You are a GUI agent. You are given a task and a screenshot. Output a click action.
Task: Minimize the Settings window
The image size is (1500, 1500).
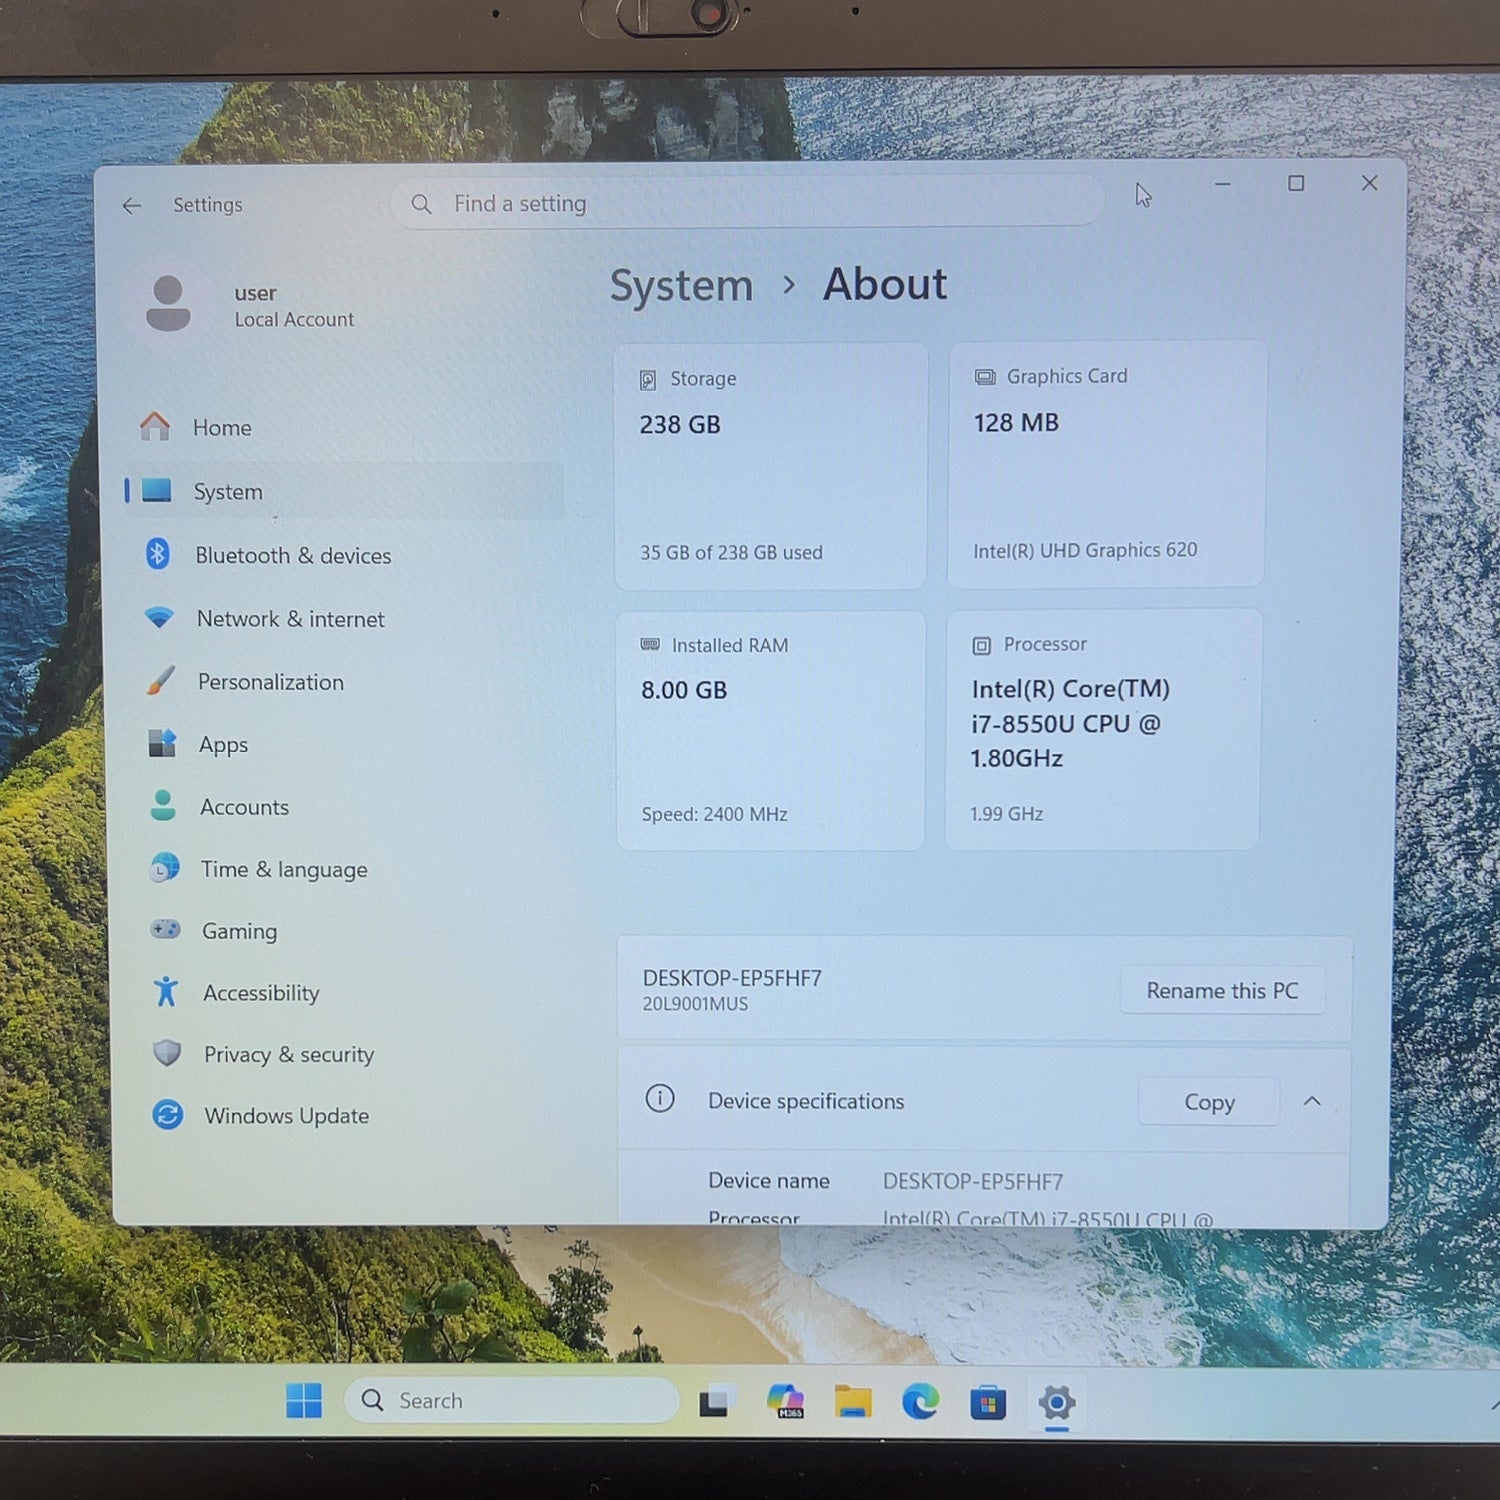pyautogui.click(x=1222, y=184)
